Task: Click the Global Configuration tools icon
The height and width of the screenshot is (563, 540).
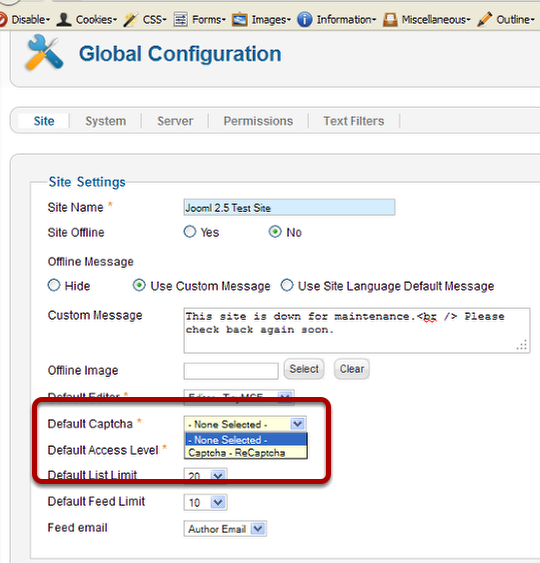Action: [x=44, y=53]
